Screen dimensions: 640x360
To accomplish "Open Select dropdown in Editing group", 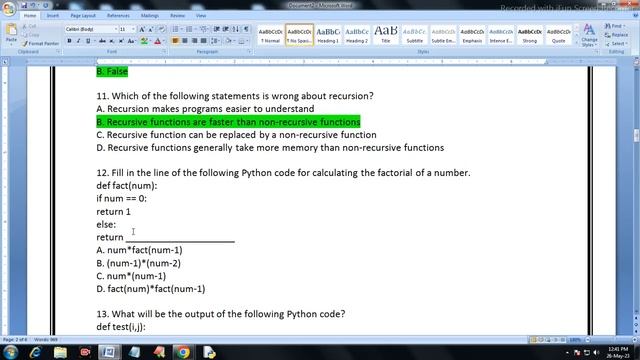I will 616,43.
